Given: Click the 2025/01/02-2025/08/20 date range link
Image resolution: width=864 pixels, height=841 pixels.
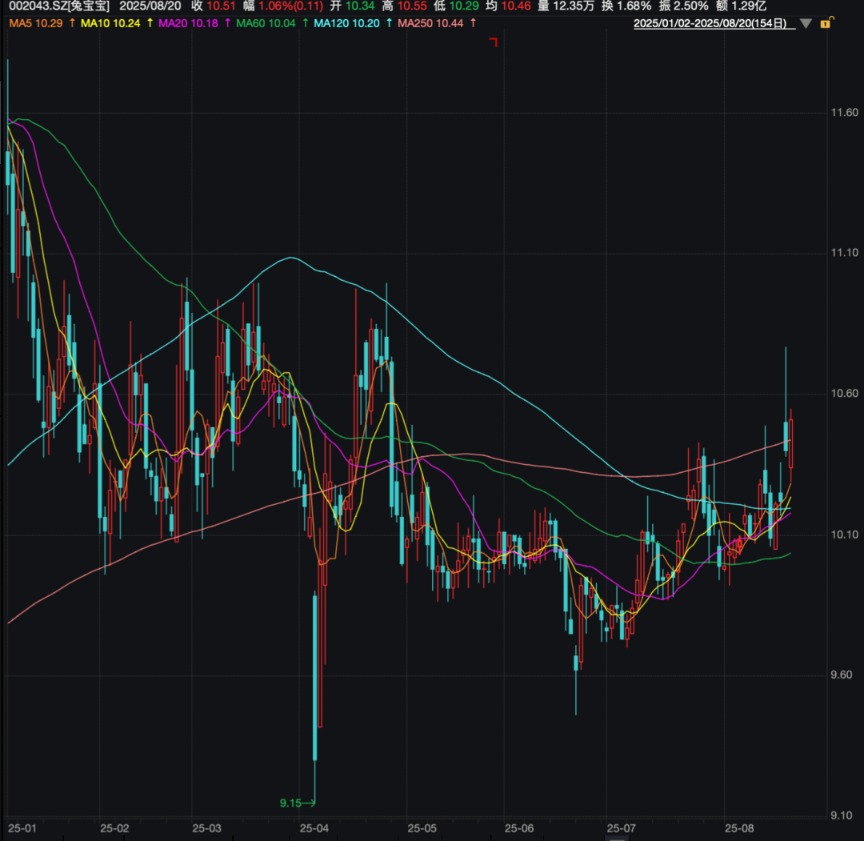Looking at the screenshot, I should pos(713,22).
